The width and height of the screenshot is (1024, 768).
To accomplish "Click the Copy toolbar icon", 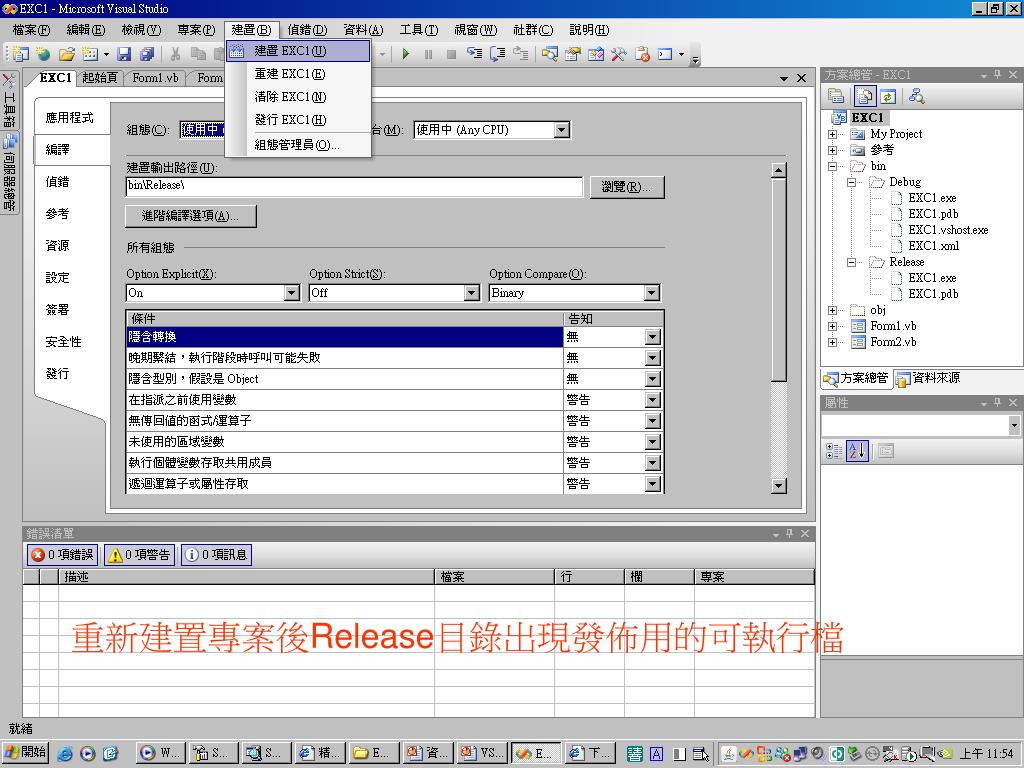I will coord(198,54).
